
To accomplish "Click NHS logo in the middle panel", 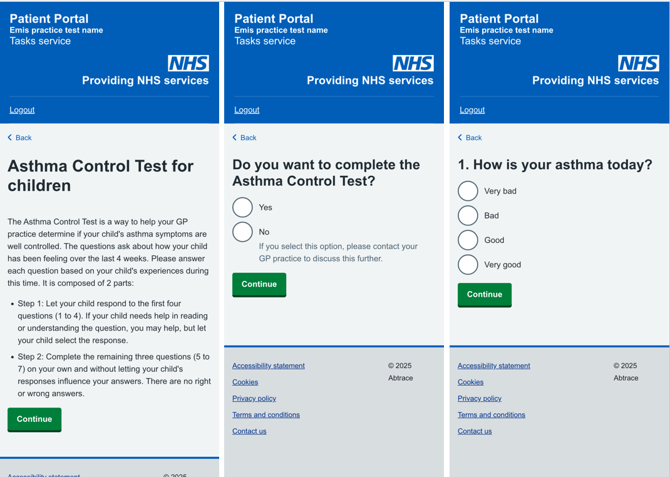I will point(413,63).
